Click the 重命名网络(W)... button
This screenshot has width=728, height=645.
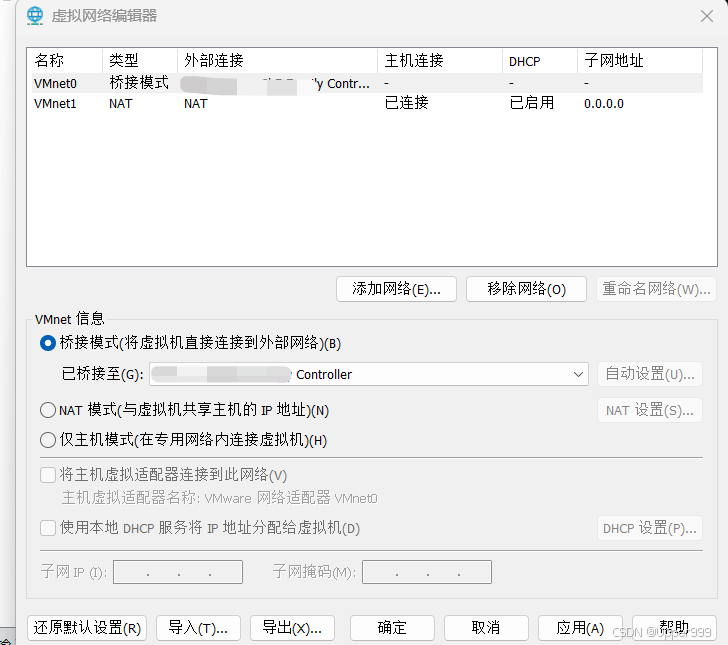pos(656,289)
